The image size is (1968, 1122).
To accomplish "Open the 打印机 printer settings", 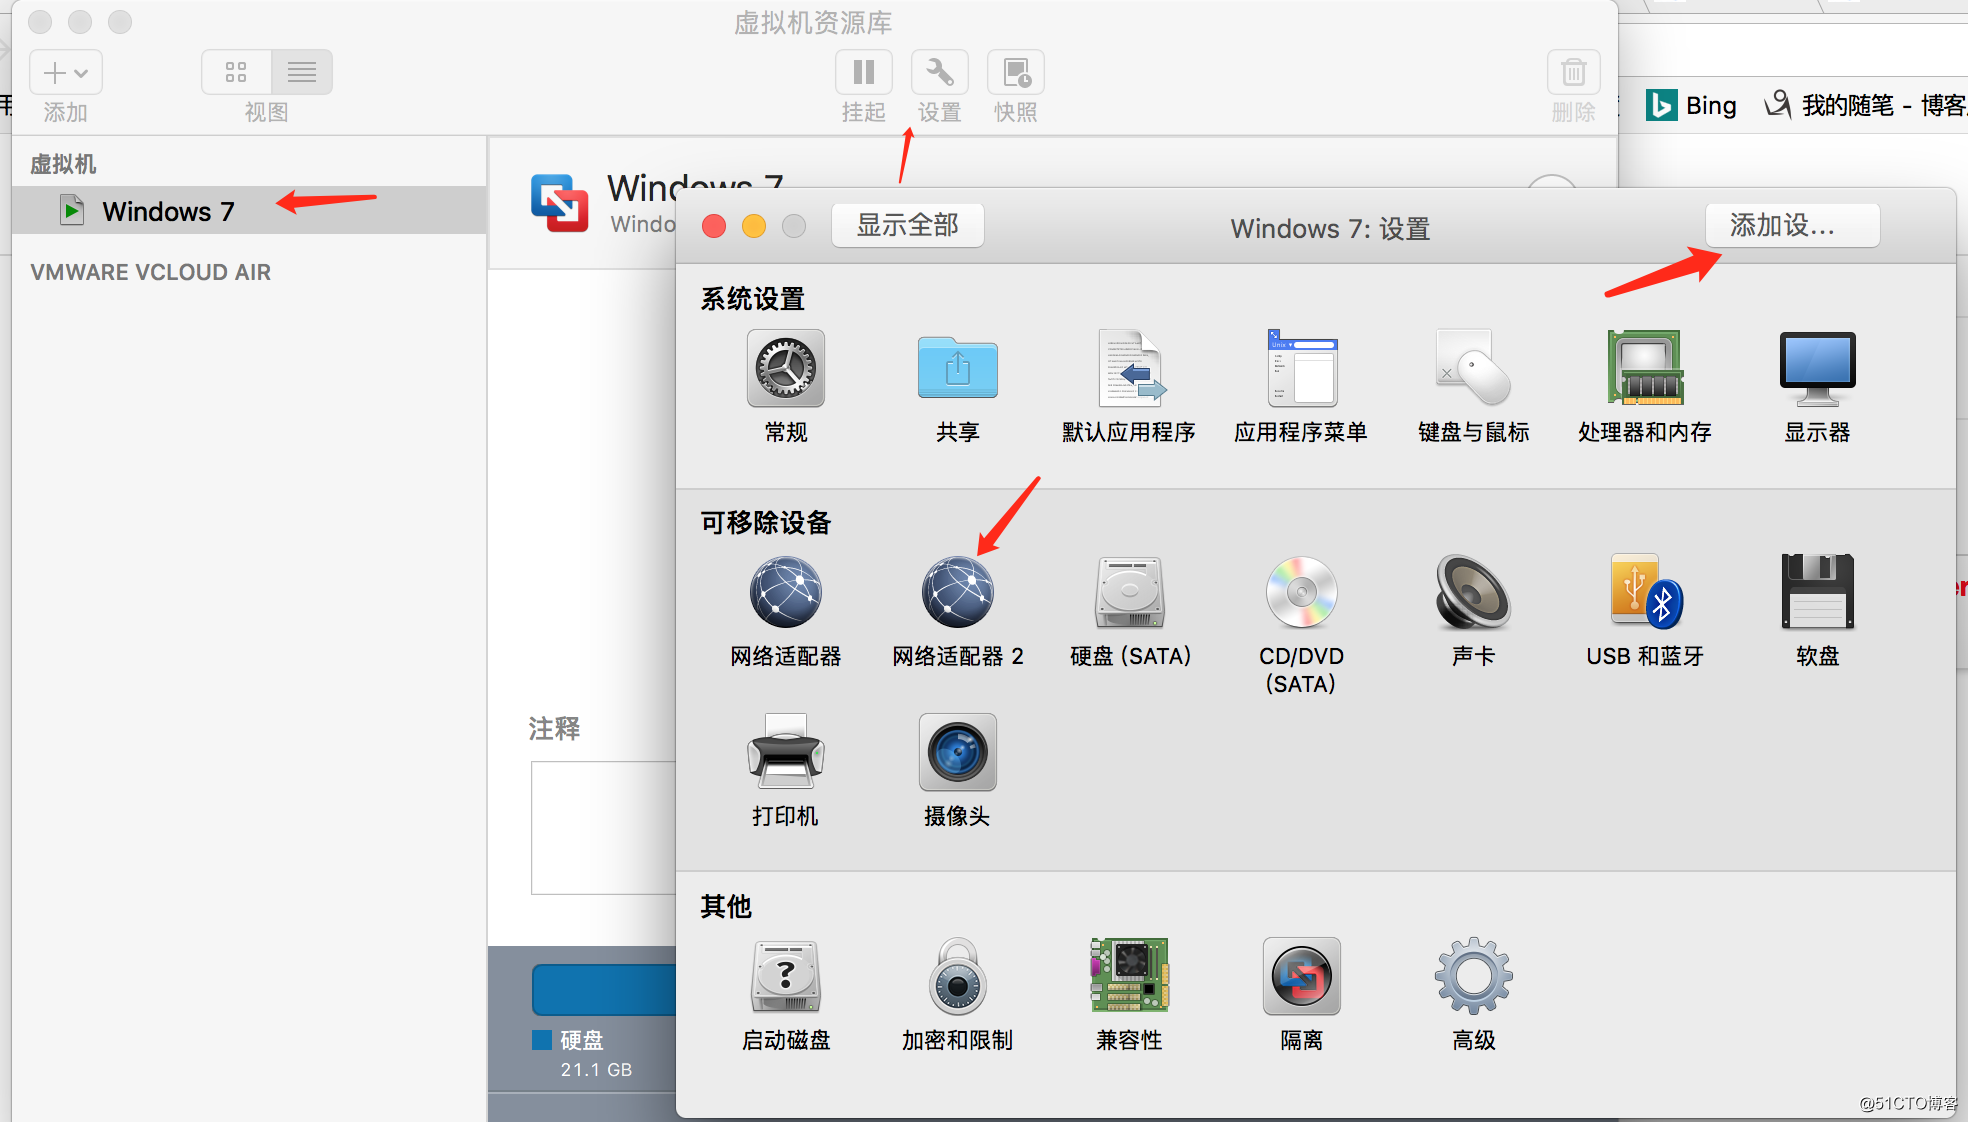I will (x=786, y=753).
